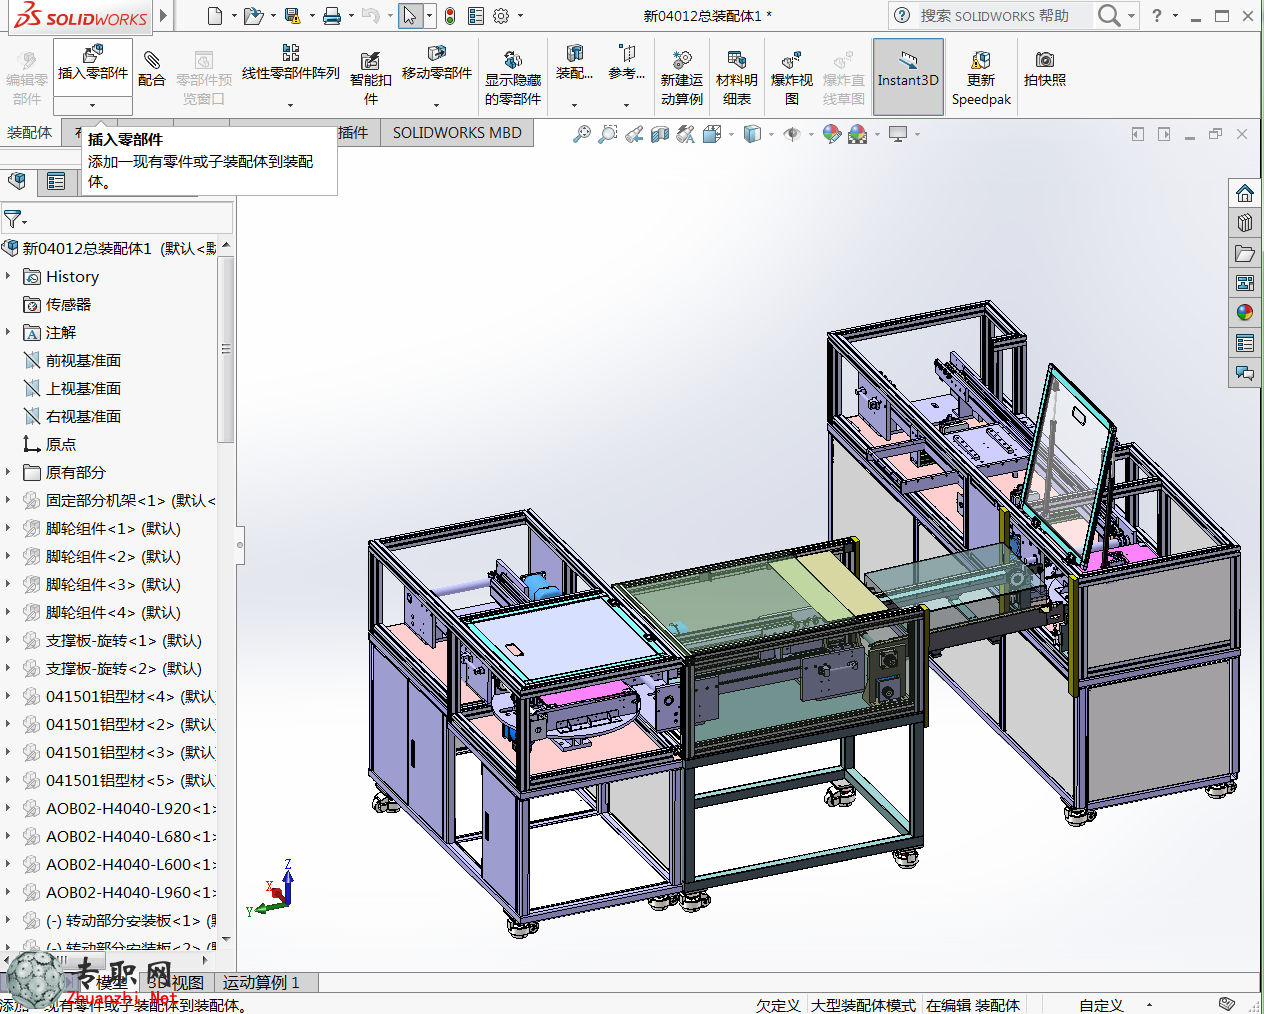Open 线性零部件阵列 dropdown arrow
The width and height of the screenshot is (1264, 1014).
(x=291, y=105)
